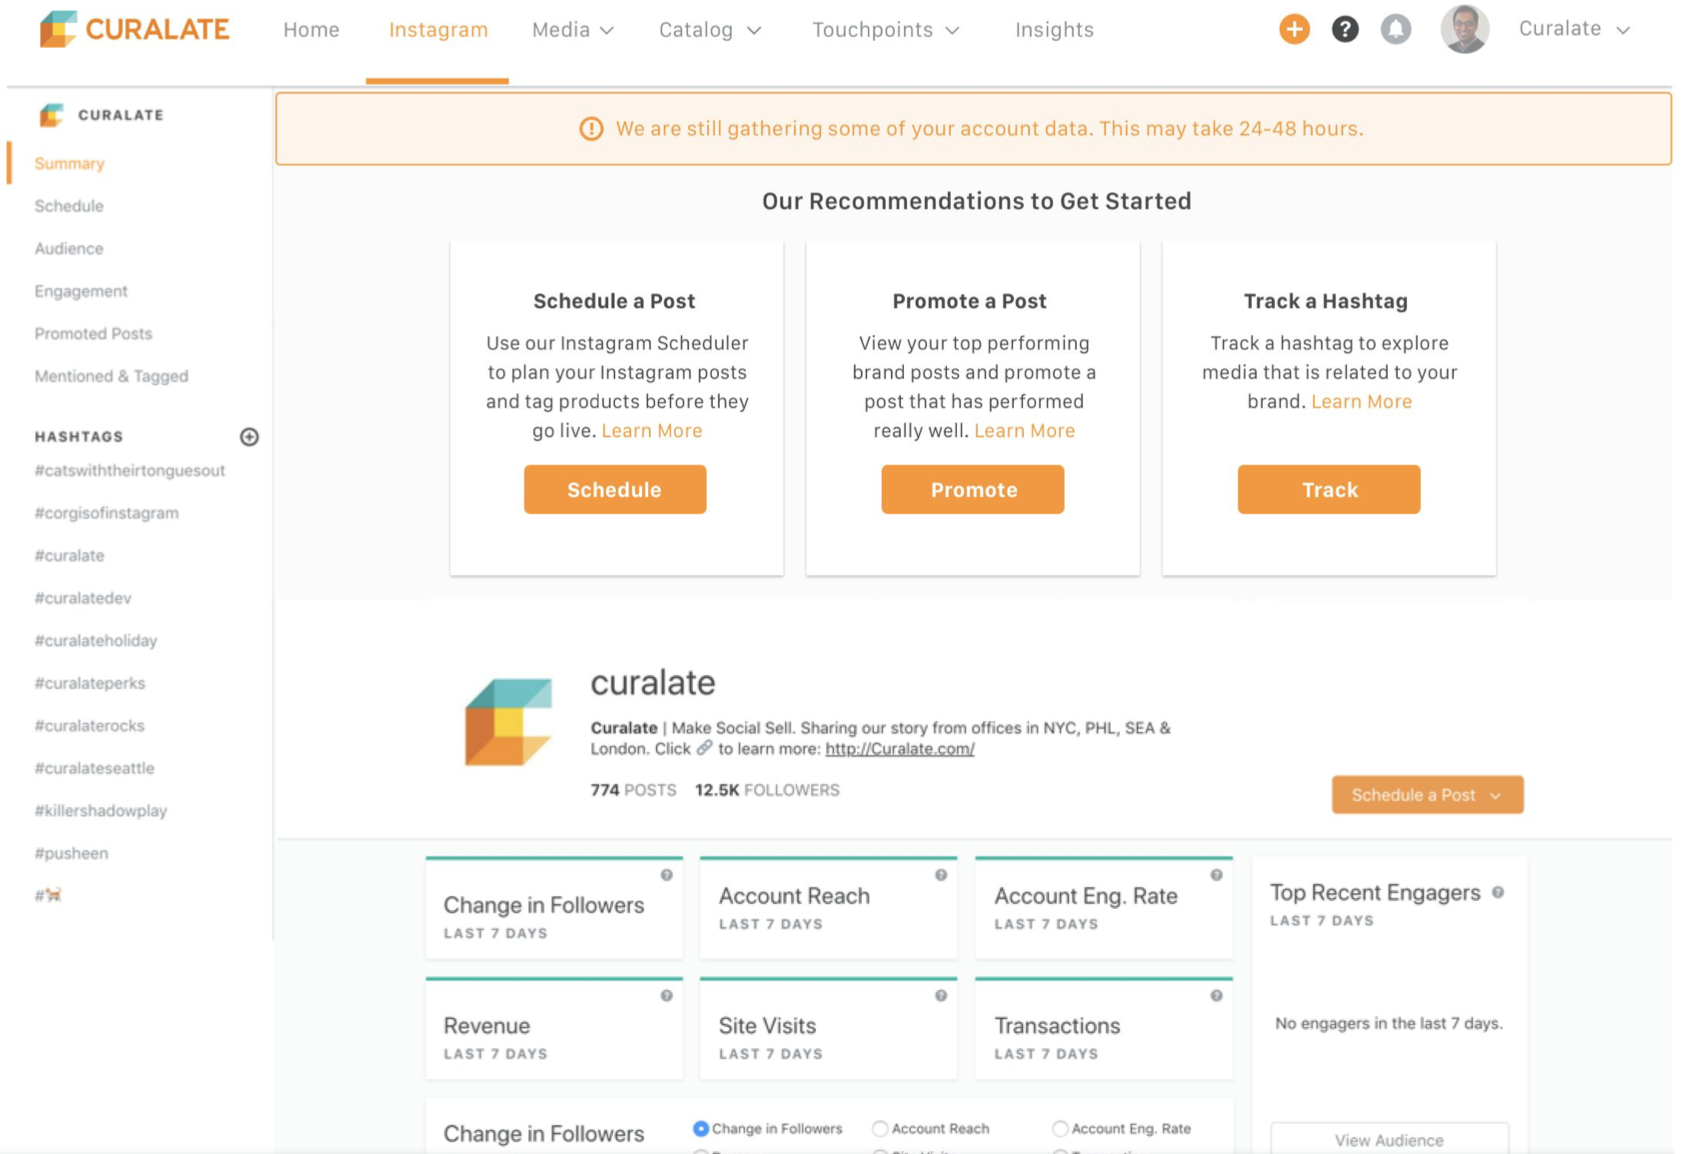Select the Change in Followers radio option
The image size is (1682, 1154).
coord(700,1128)
